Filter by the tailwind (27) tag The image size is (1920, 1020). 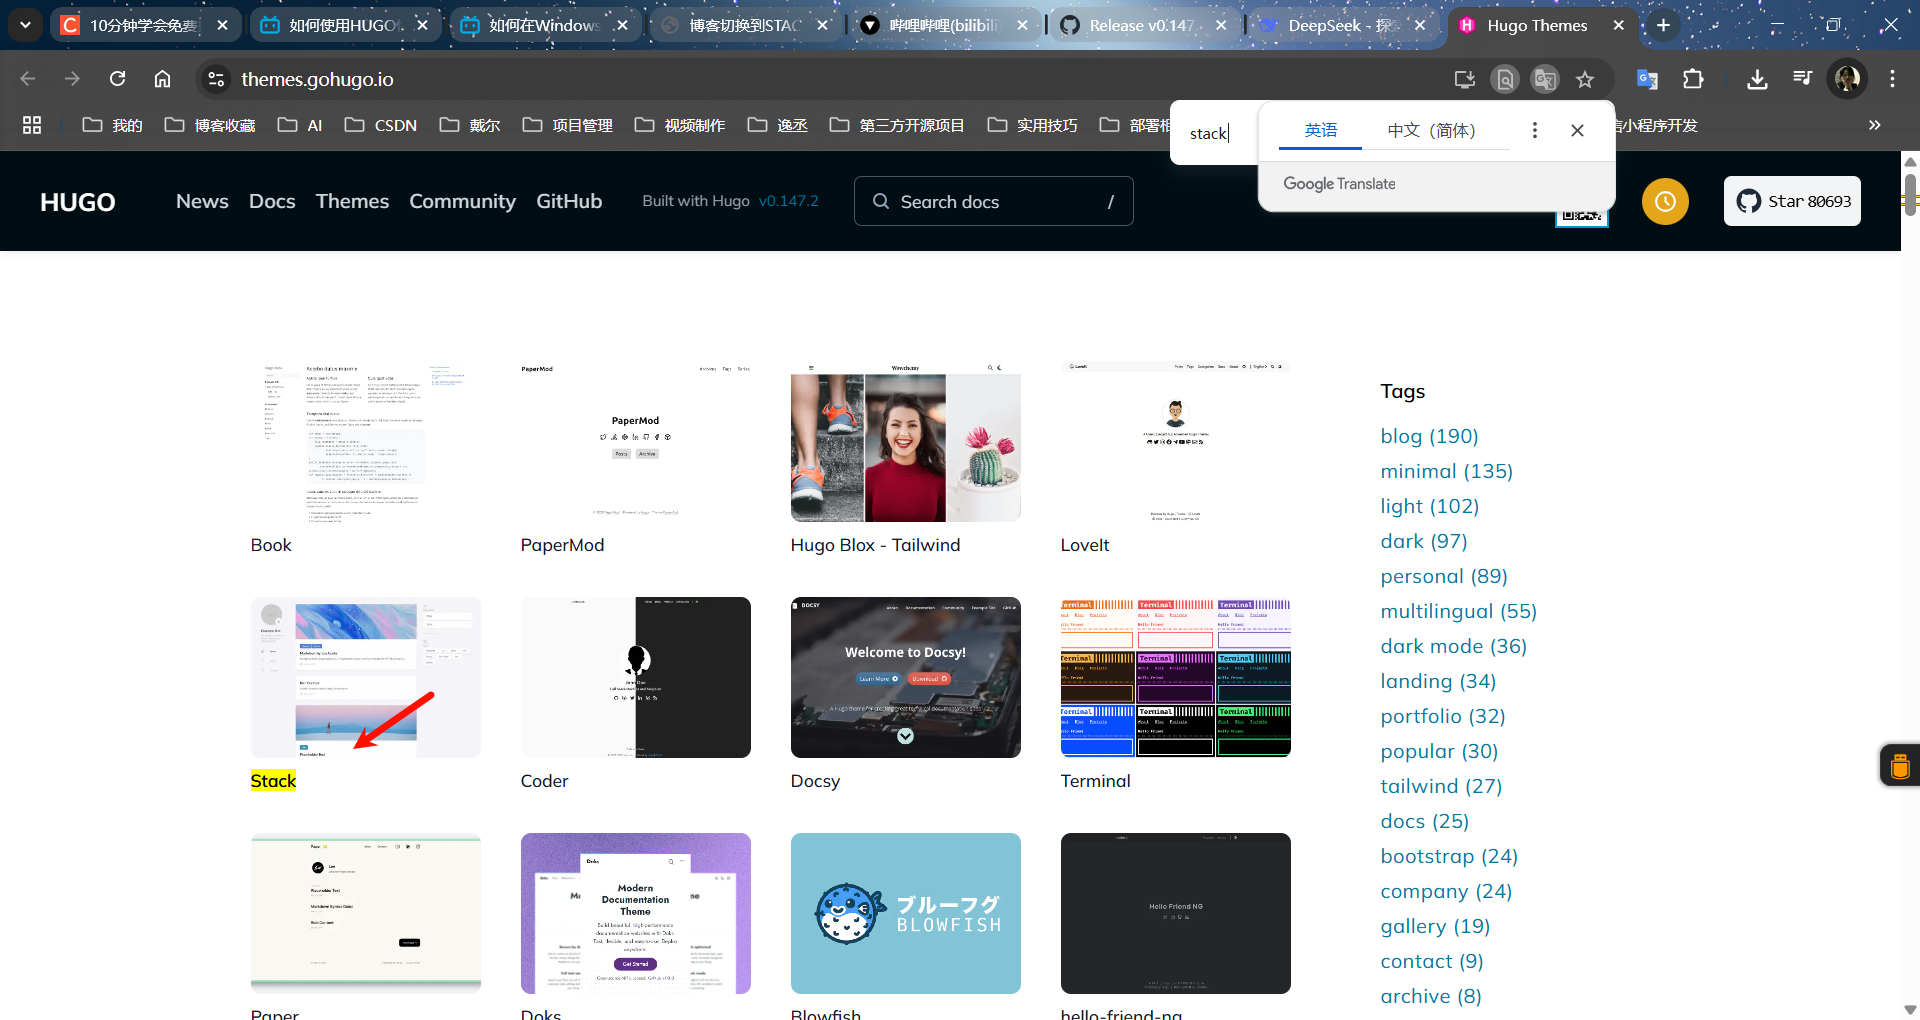(1441, 786)
